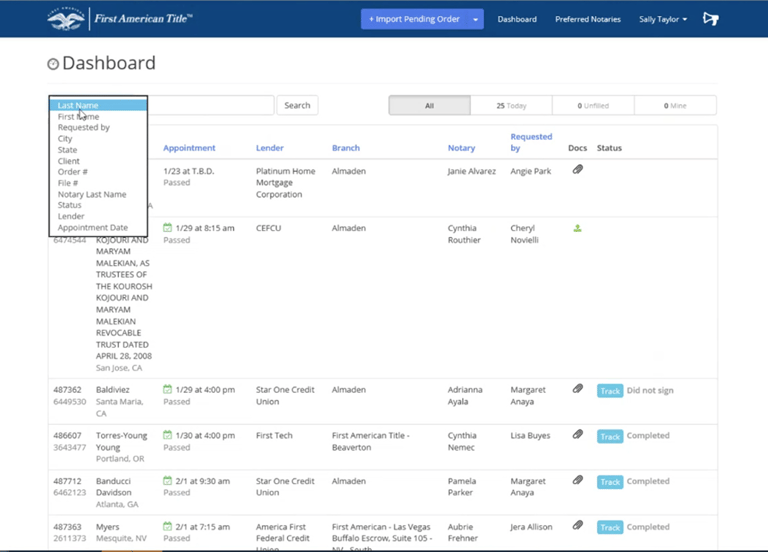Click calendar icon next to 1/30 at 4:00 pm

click(x=168, y=435)
